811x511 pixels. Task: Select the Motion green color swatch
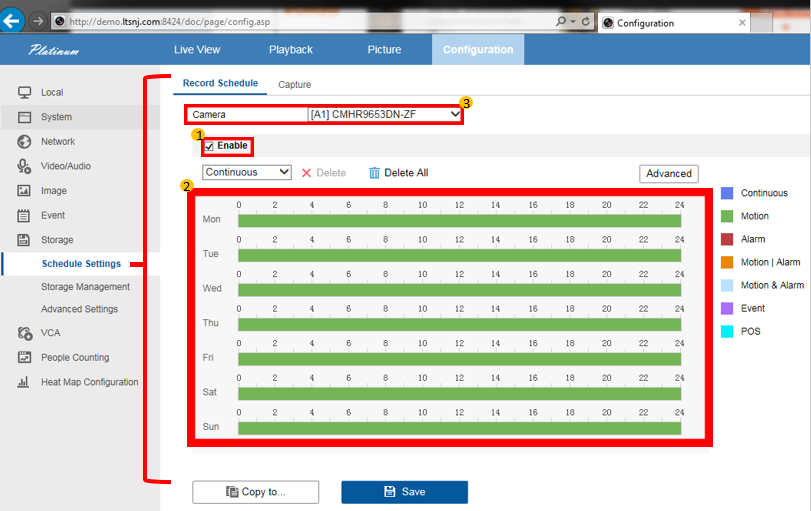(x=727, y=216)
